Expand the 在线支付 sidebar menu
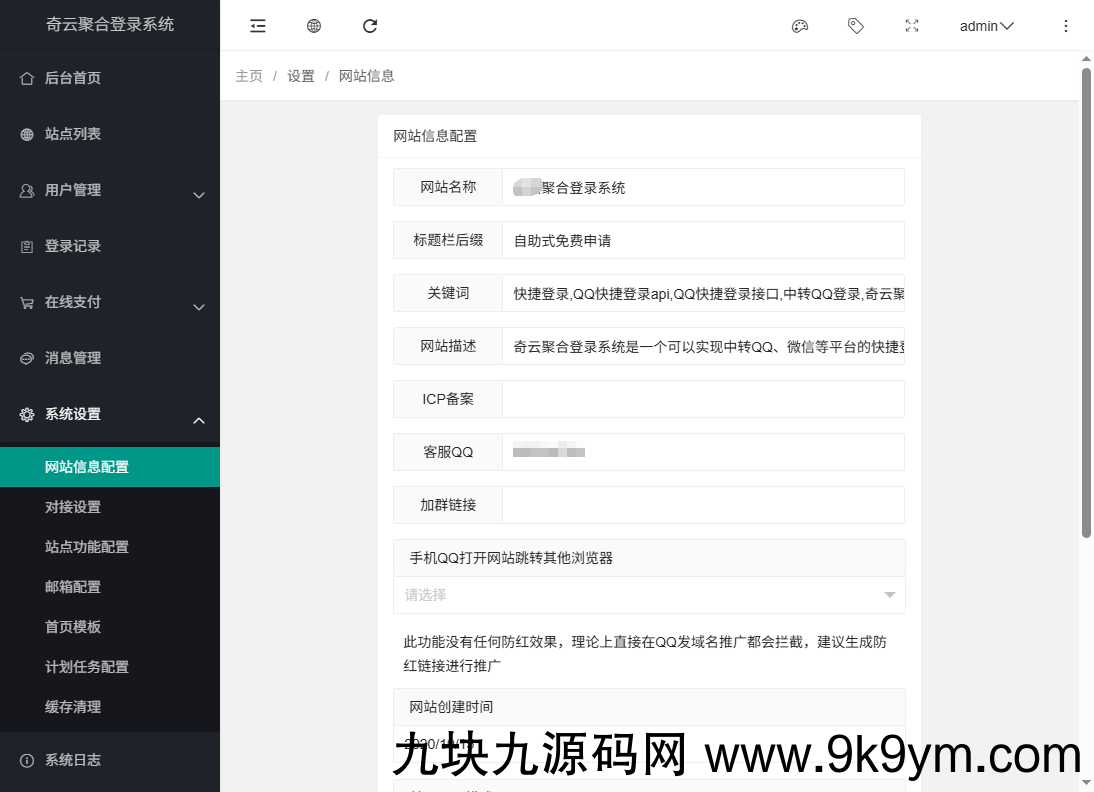 (110, 302)
